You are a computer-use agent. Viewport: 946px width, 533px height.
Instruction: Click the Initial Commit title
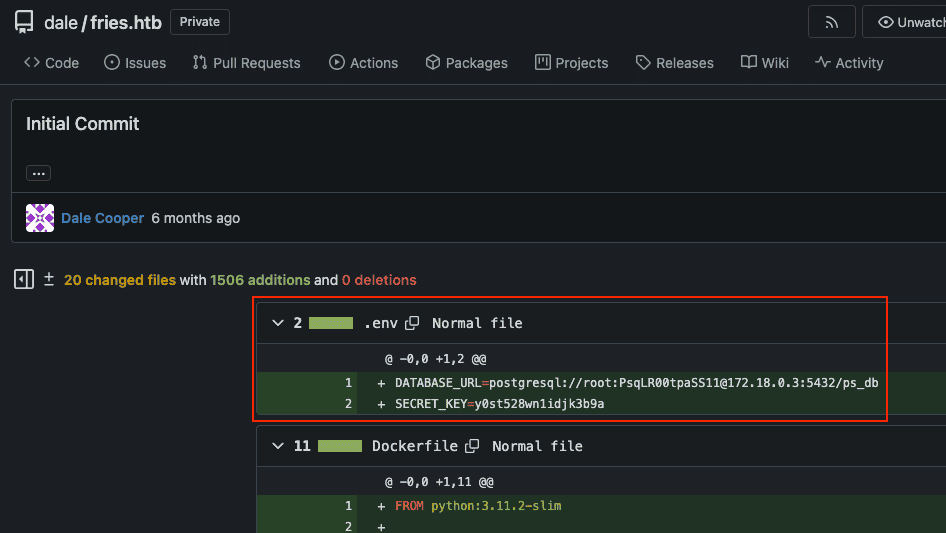[x=83, y=124]
